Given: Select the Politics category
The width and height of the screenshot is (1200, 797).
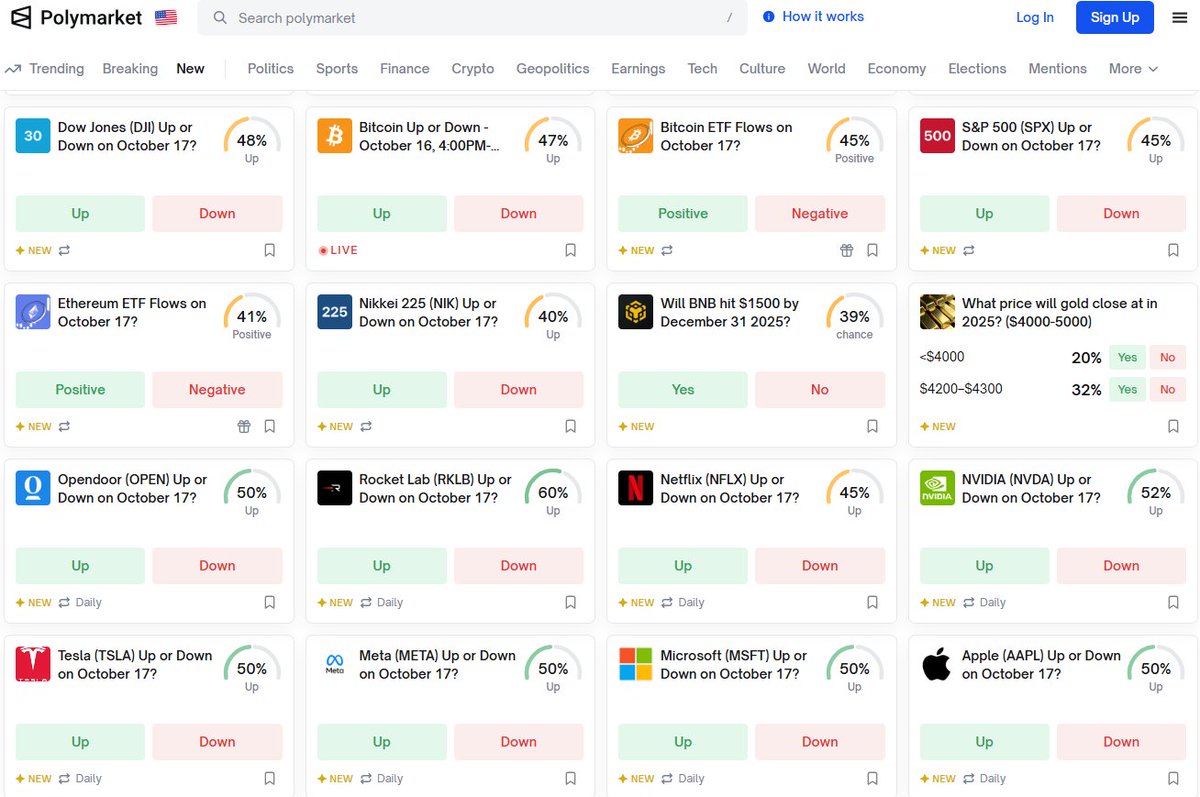Looking at the screenshot, I should coord(270,68).
